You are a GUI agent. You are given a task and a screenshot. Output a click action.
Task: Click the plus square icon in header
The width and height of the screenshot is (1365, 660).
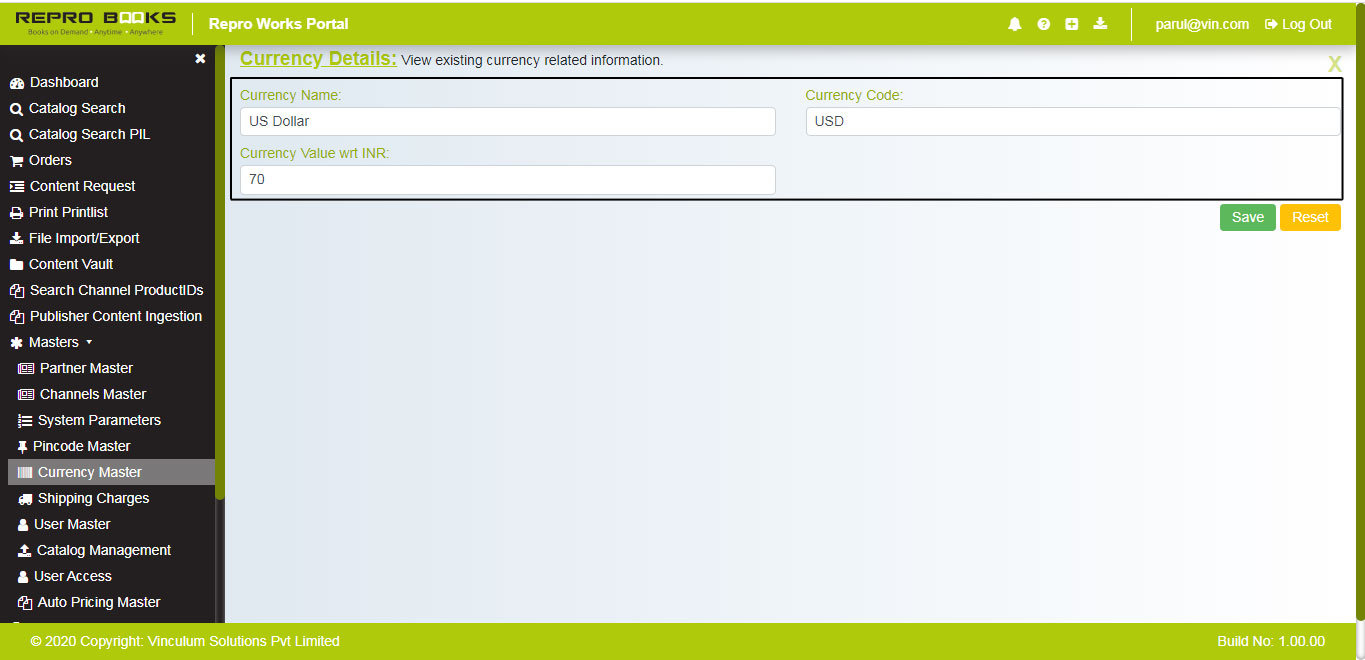tap(1072, 24)
